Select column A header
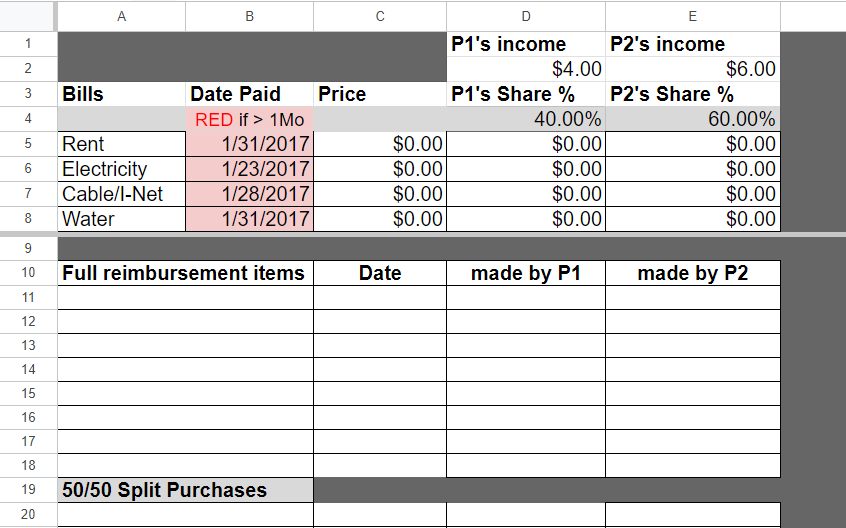Image resolution: width=846 pixels, height=528 pixels. (121, 15)
